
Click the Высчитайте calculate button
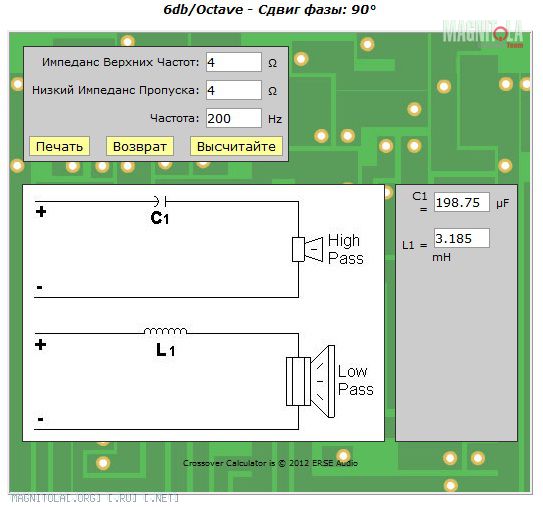click(x=236, y=146)
